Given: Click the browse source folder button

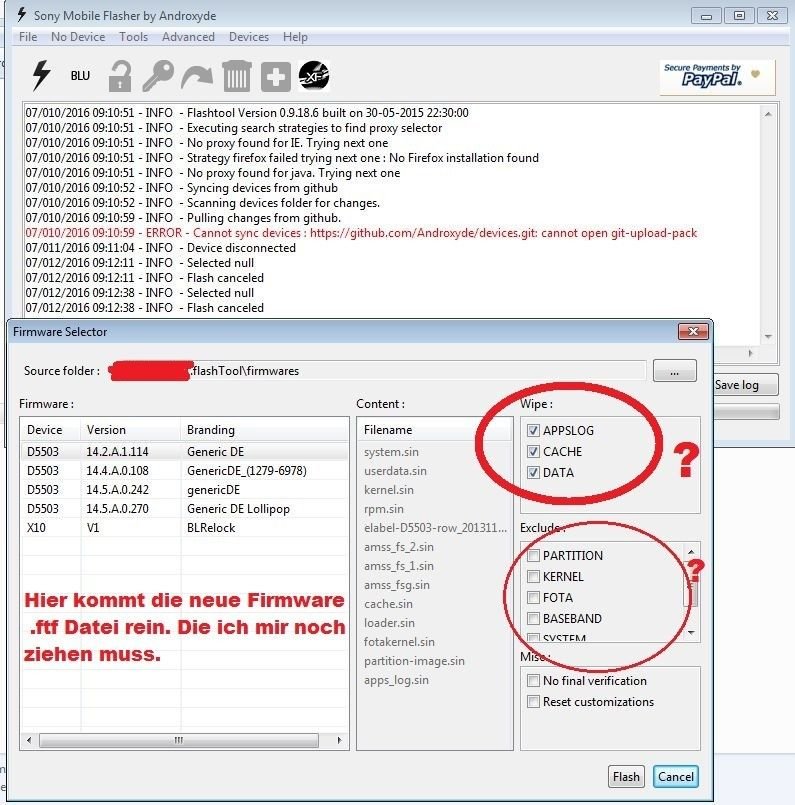Looking at the screenshot, I should pyautogui.click(x=674, y=371).
